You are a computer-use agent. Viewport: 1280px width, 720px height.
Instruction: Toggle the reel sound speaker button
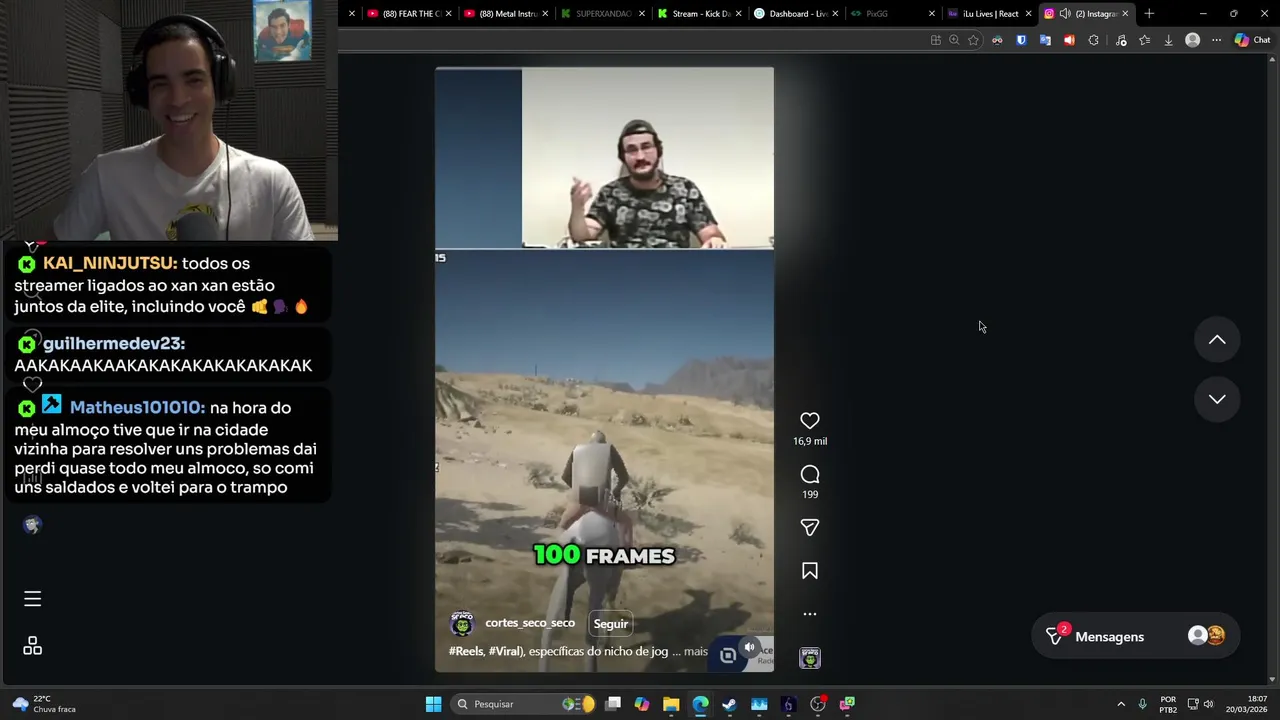click(x=749, y=647)
